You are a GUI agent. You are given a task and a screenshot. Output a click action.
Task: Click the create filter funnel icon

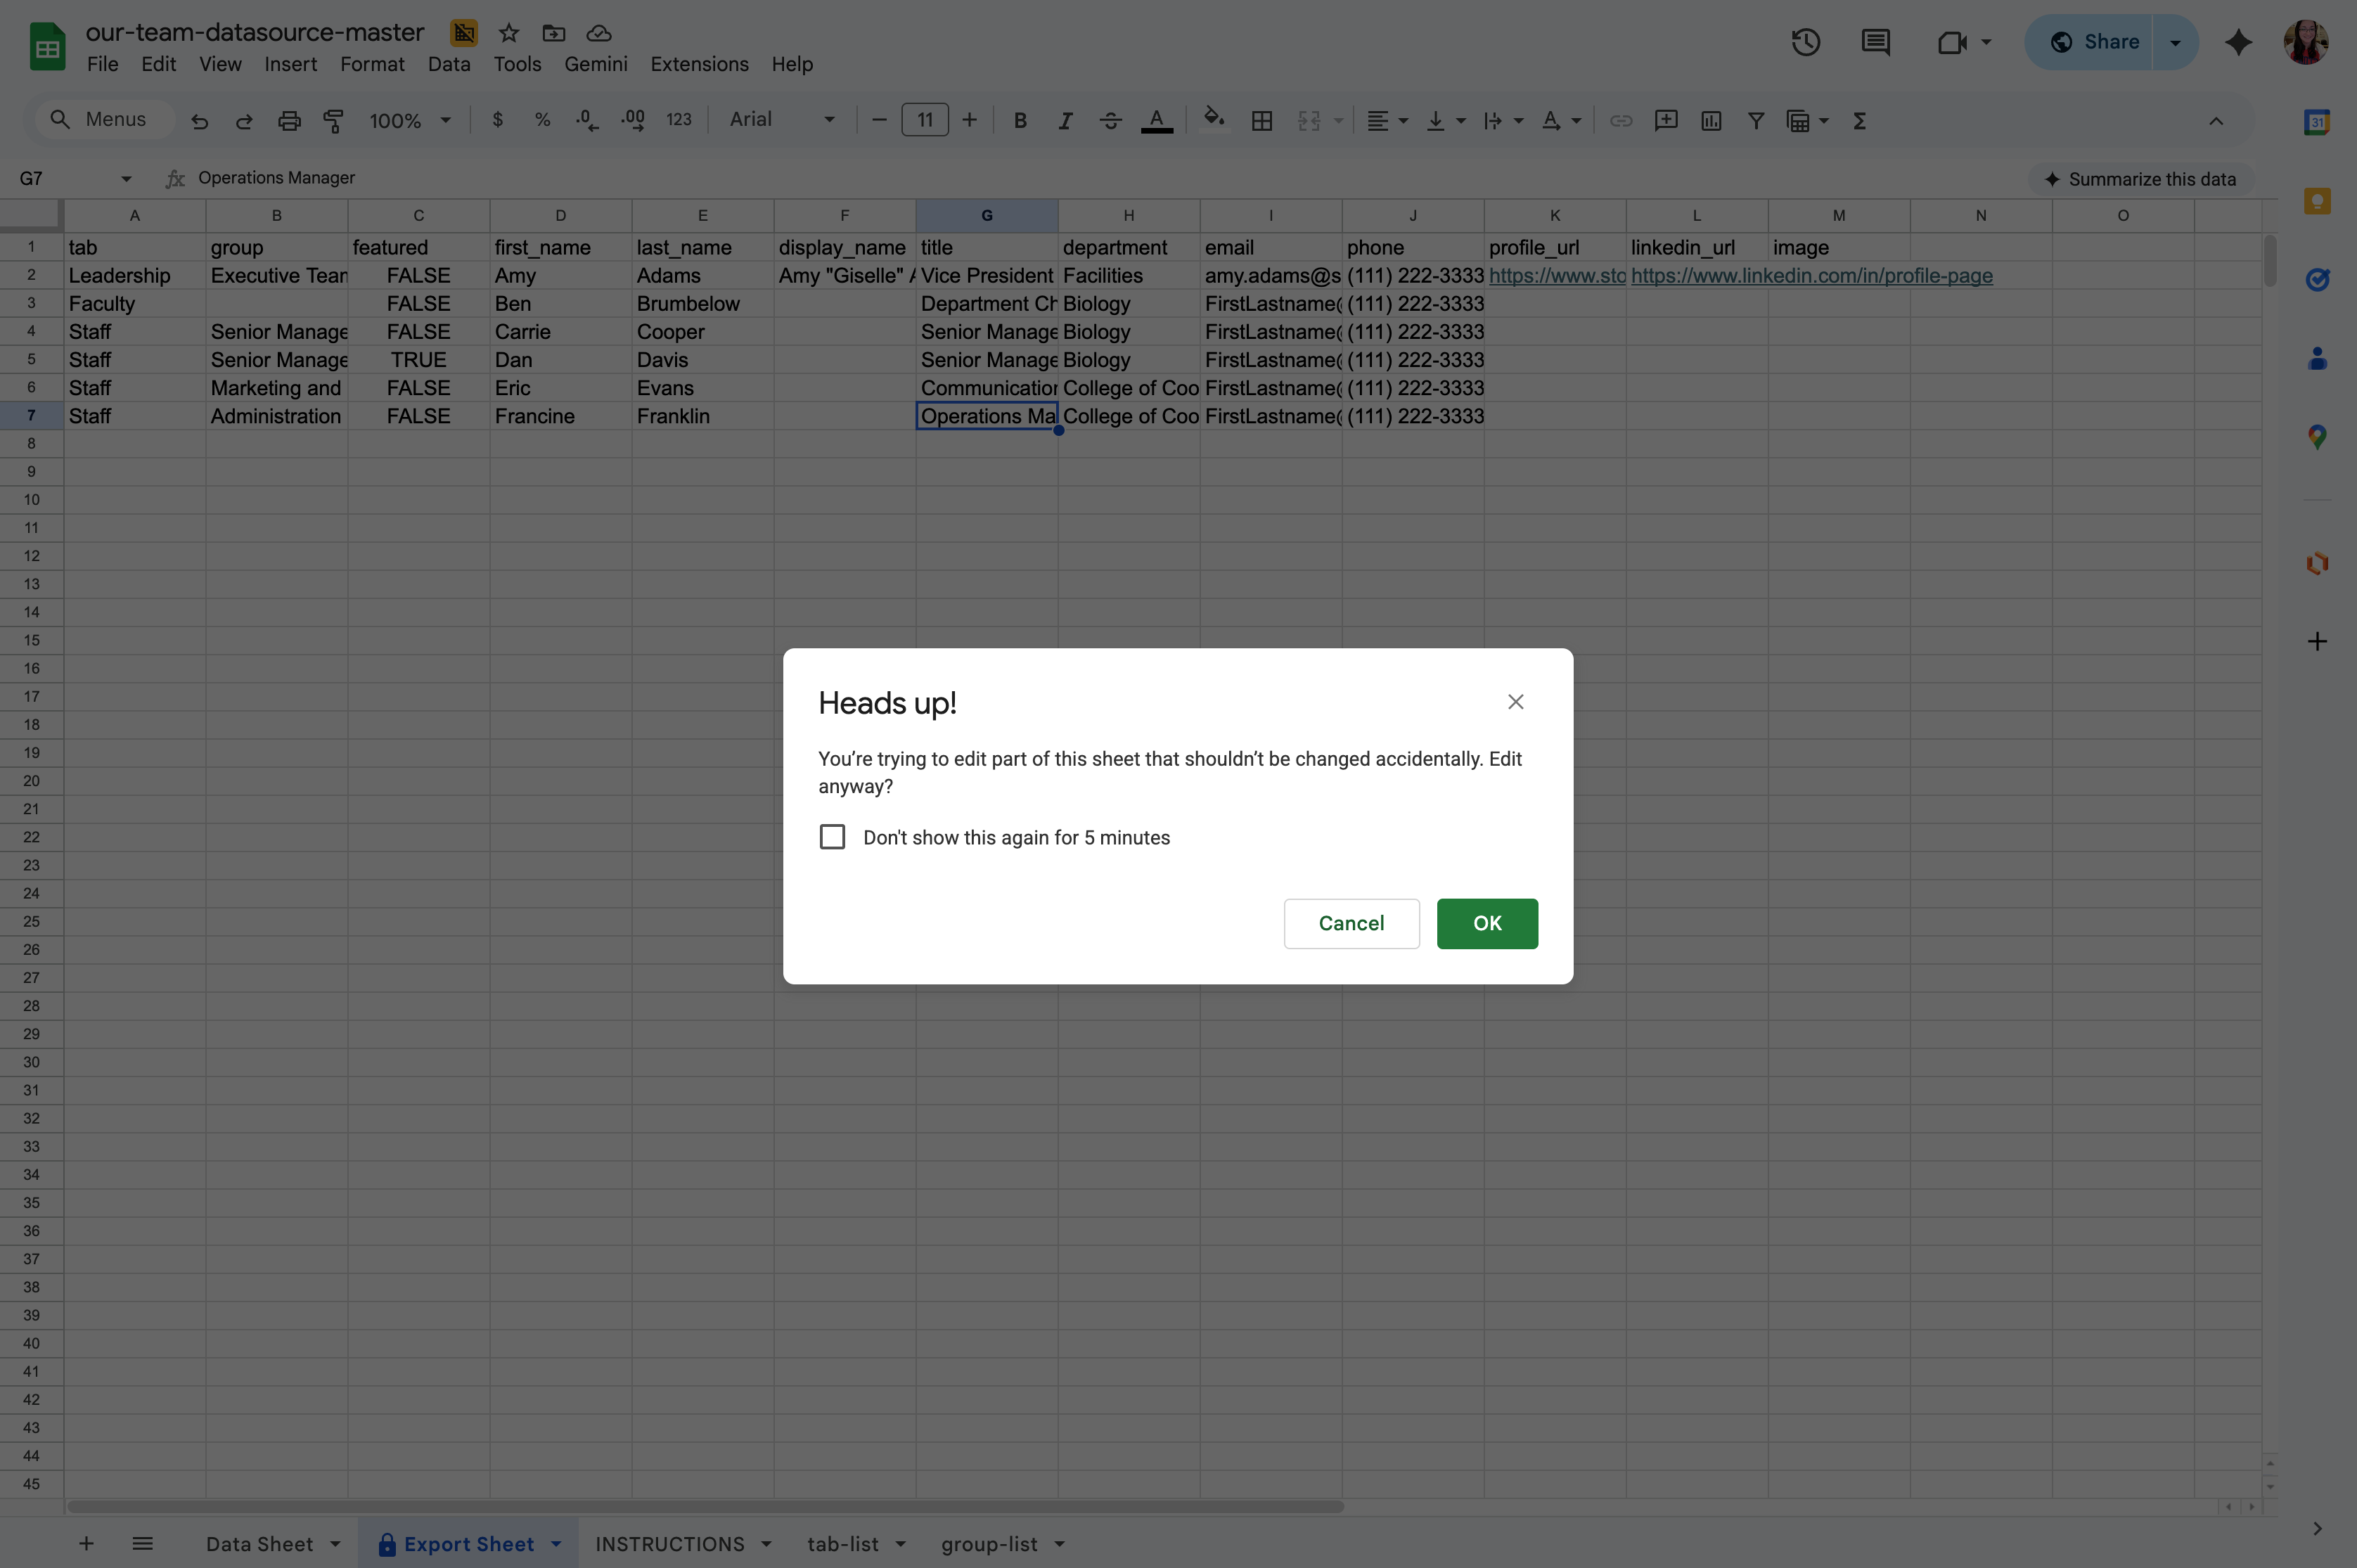(1755, 121)
